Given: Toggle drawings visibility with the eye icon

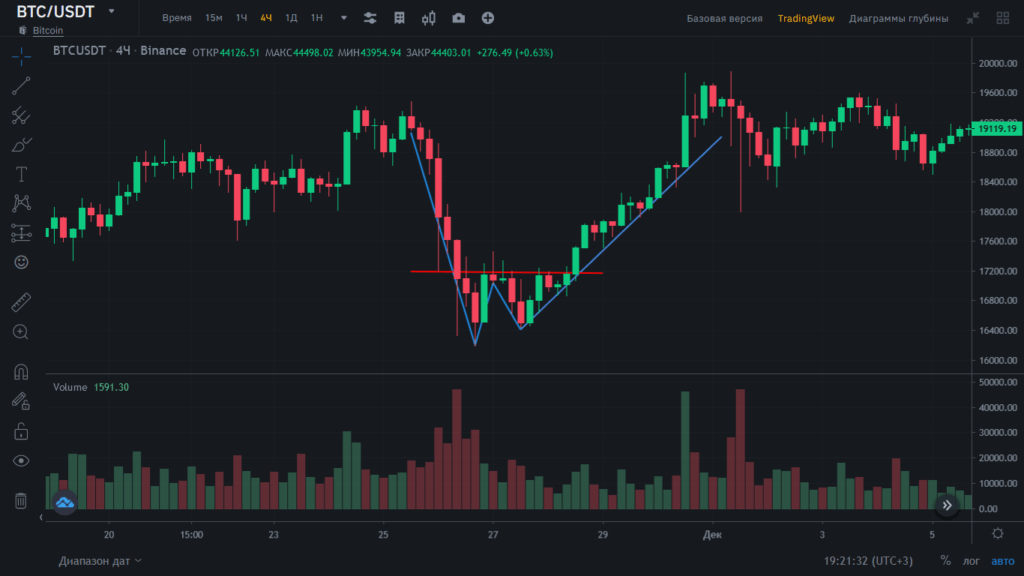Looking at the screenshot, I should pos(21,461).
